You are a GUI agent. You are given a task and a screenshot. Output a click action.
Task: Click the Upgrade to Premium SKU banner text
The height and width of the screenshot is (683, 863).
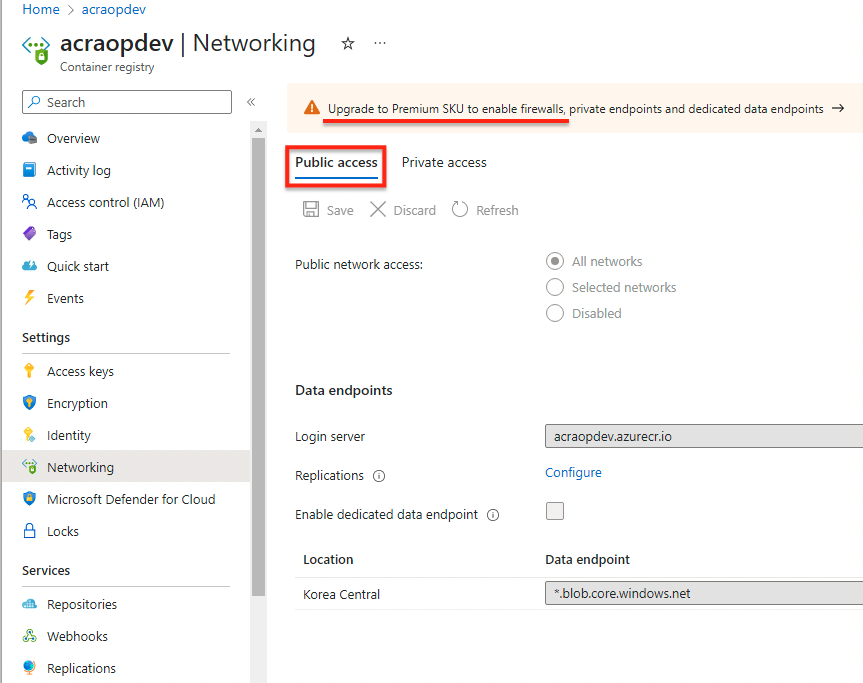(575, 109)
